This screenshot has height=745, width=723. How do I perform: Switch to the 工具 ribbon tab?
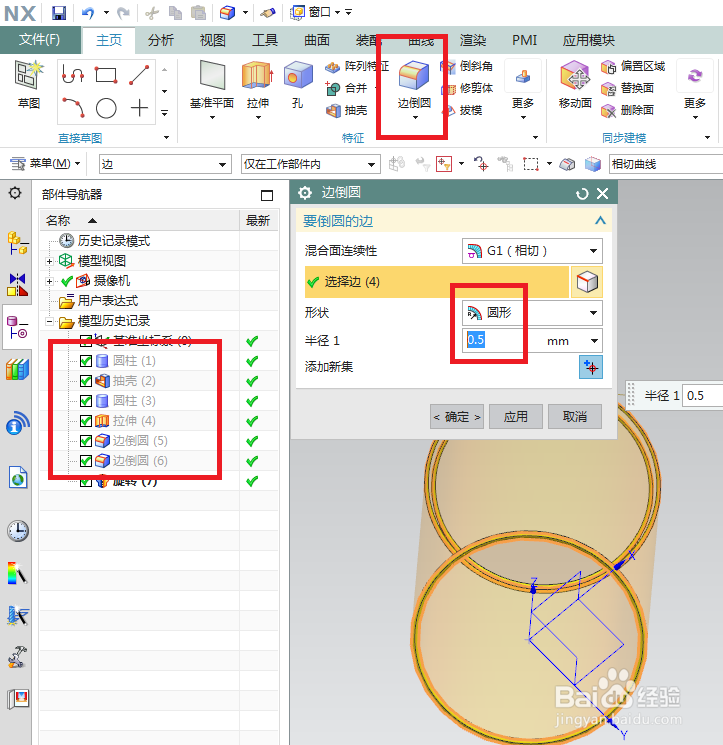click(265, 40)
